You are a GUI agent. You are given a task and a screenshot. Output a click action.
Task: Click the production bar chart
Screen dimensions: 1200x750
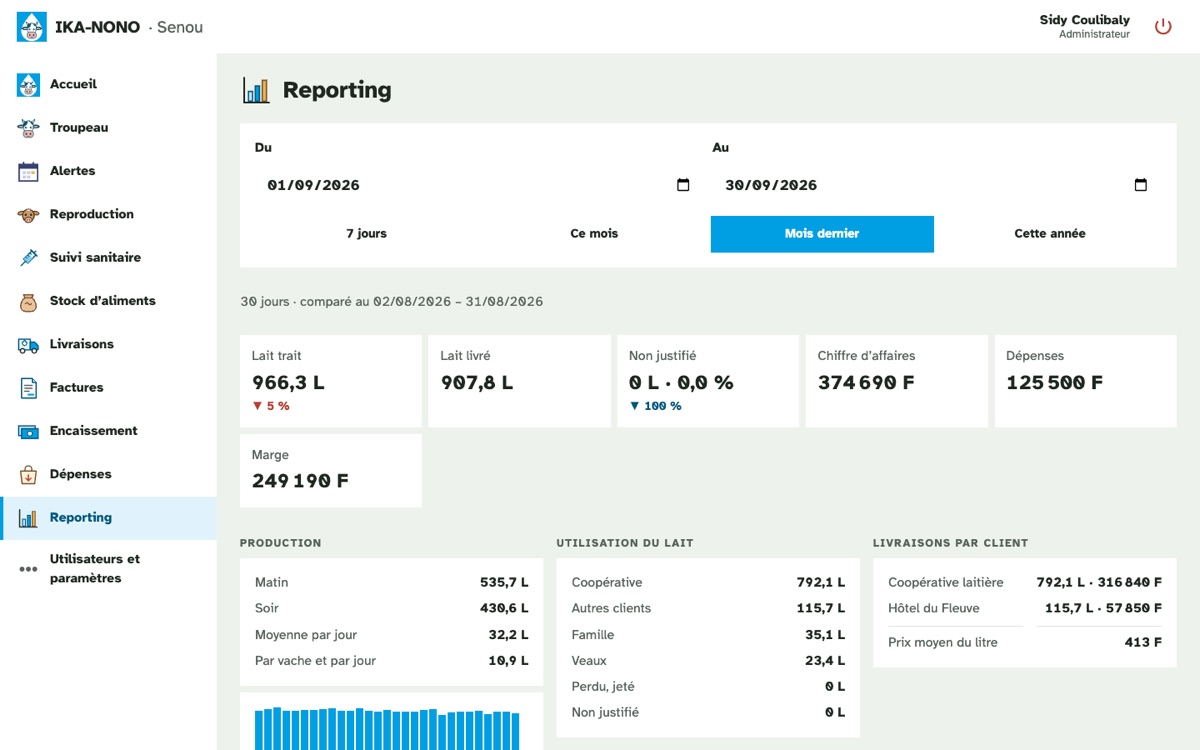pyautogui.click(x=388, y=728)
